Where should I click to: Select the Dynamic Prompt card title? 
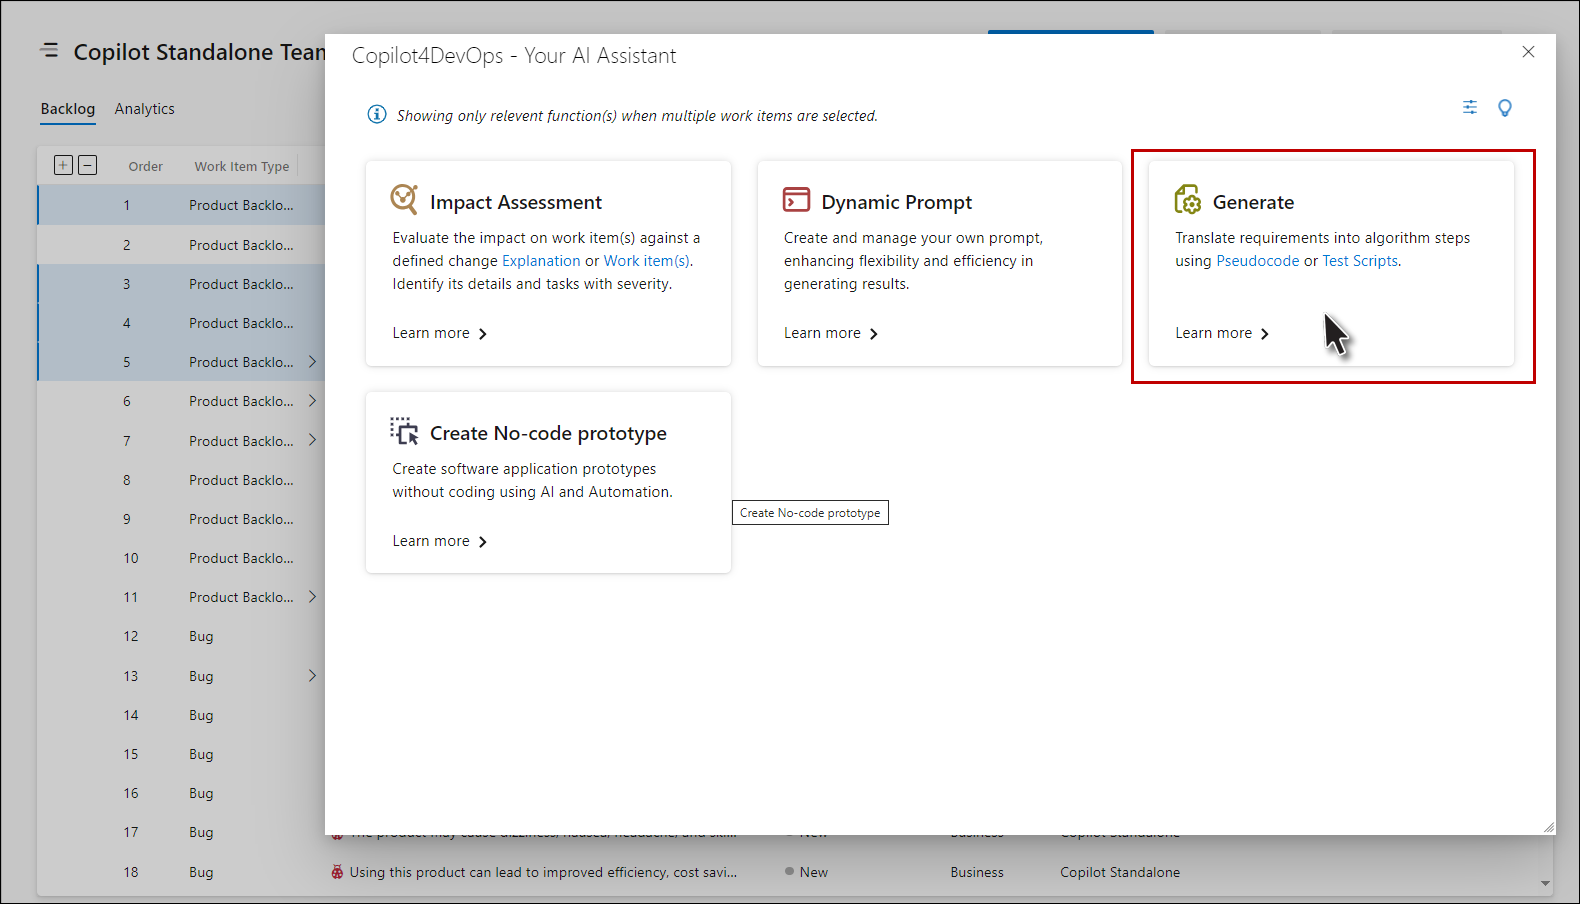pyautogui.click(x=897, y=202)
